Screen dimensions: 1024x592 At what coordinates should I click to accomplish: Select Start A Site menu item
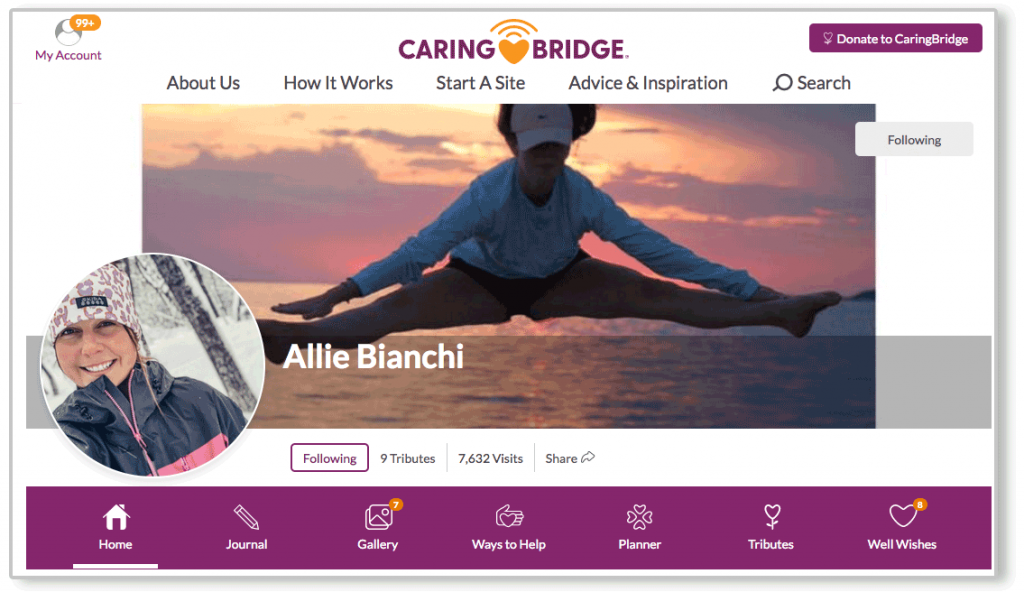481,83
